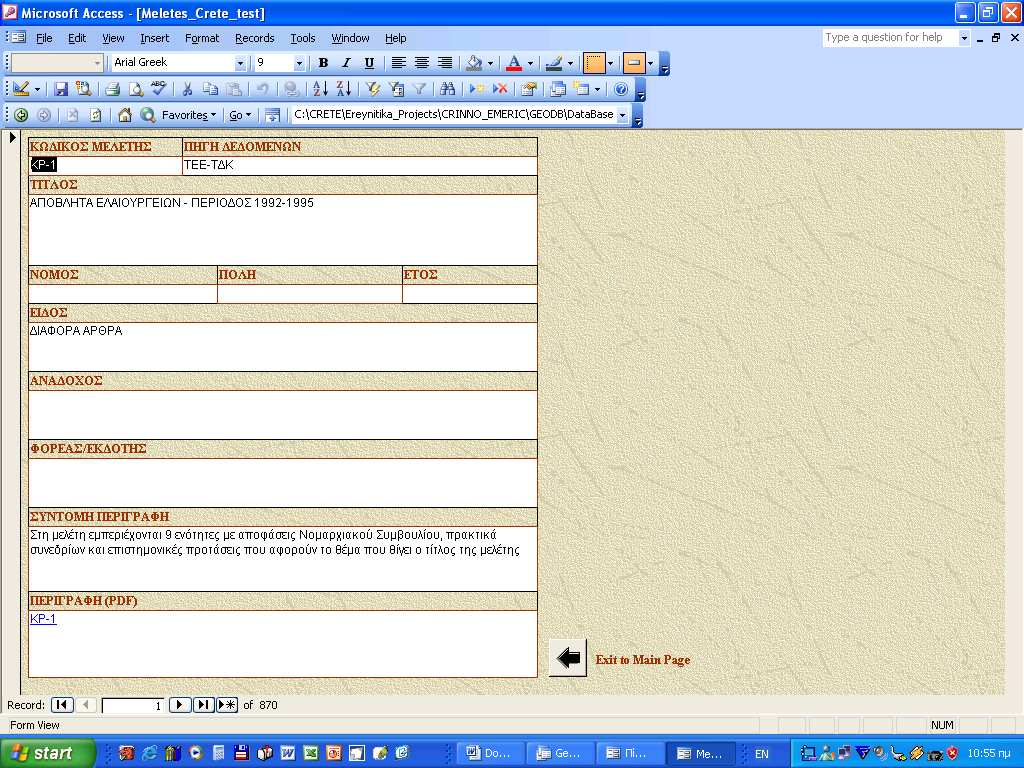Image resolution: width=1024 pixels, height=768 pixels.
Task: Expand the font size dropdown
Action: (298, 63)
